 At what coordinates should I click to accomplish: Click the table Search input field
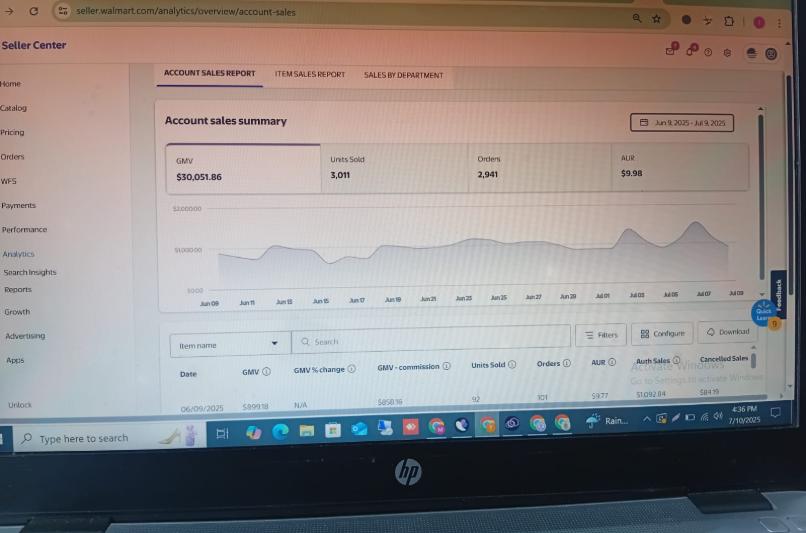tap(431, 339)
